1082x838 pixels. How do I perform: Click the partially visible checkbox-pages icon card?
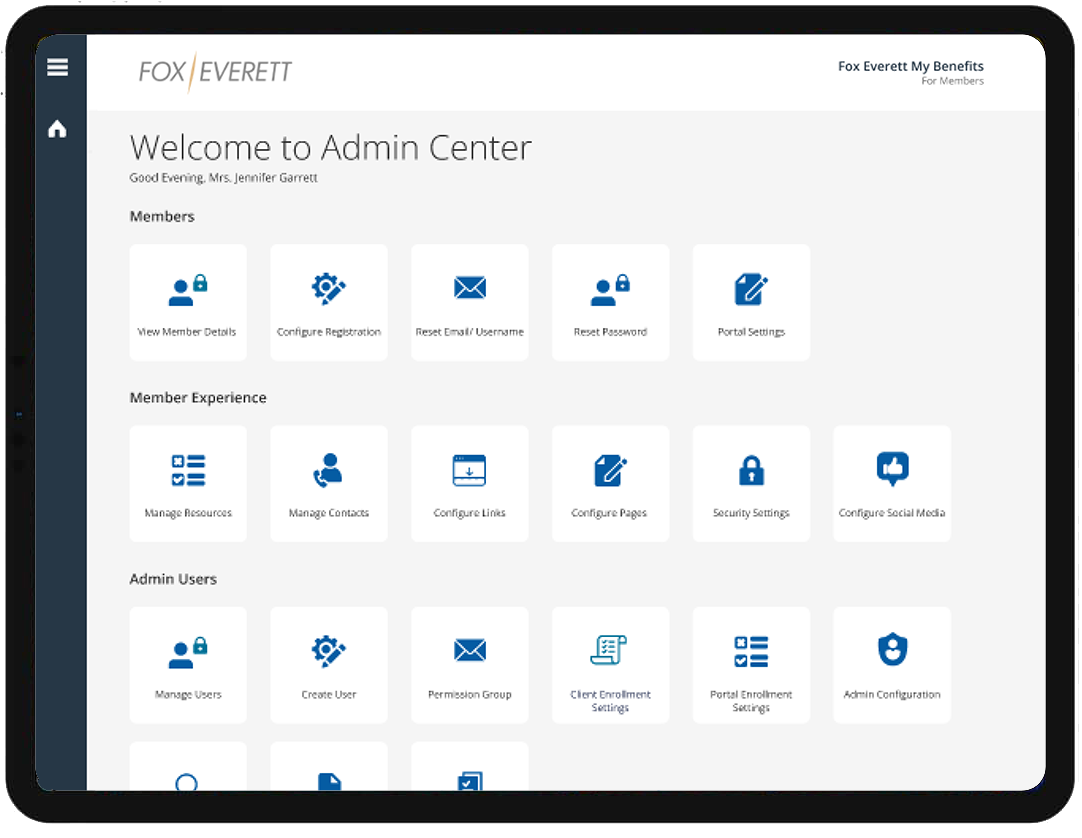470,766
